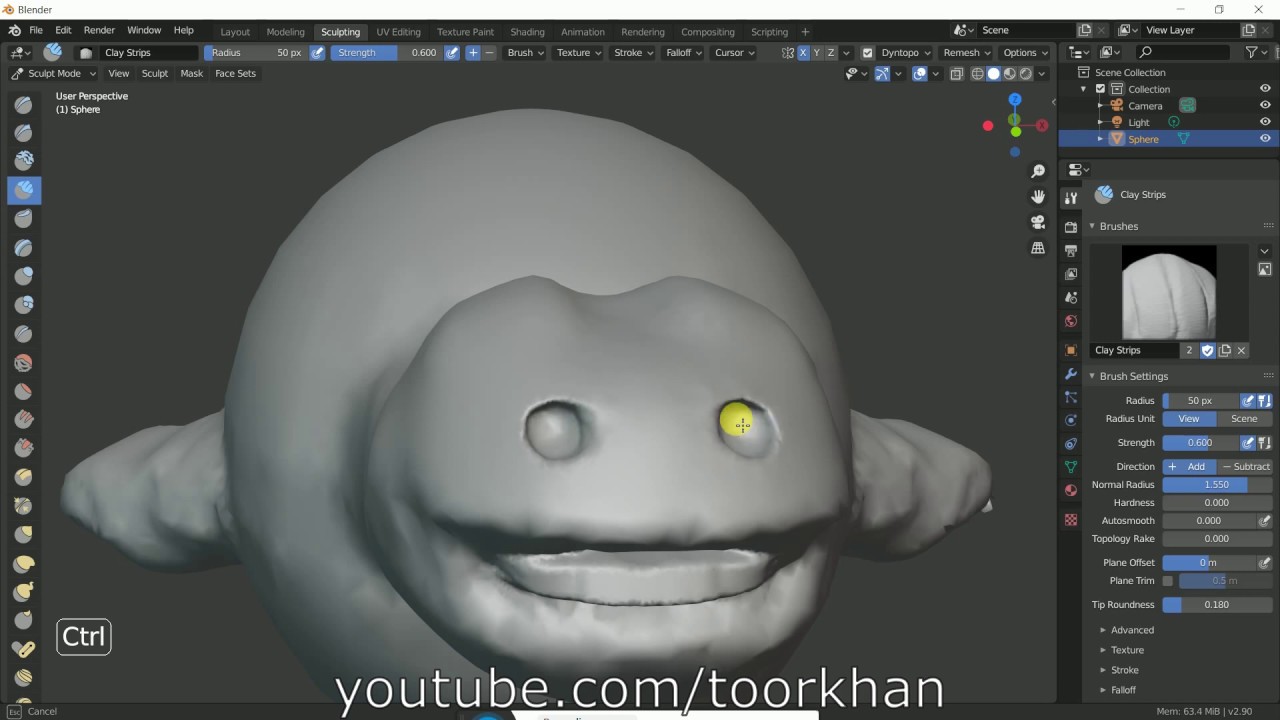The image size is (1280, 720).
Task: Hide the Sphere object in outliner
Action: tap(1264, 139)
